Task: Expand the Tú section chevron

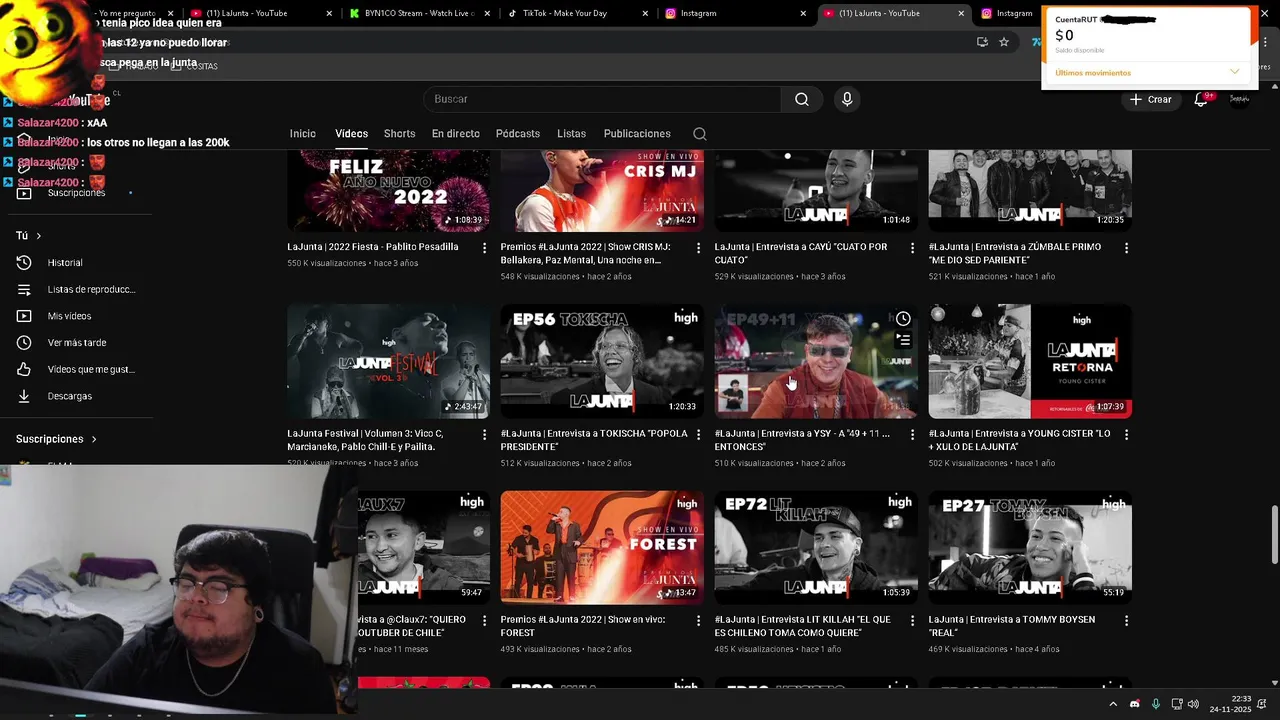Action: tap(38, 236)
